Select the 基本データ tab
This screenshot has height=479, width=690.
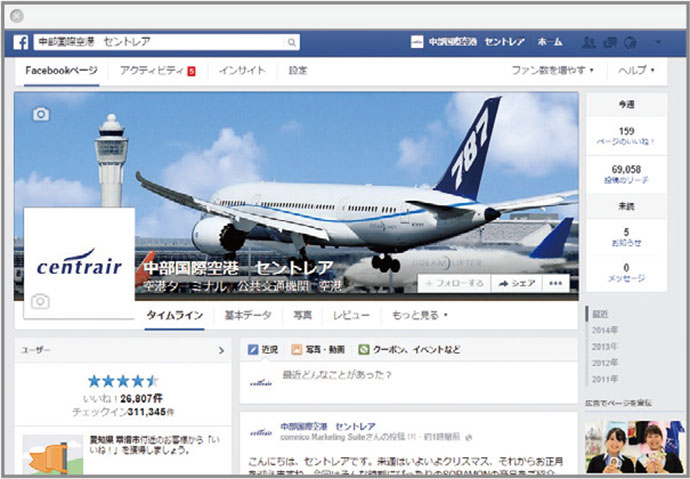pos(248,315)
